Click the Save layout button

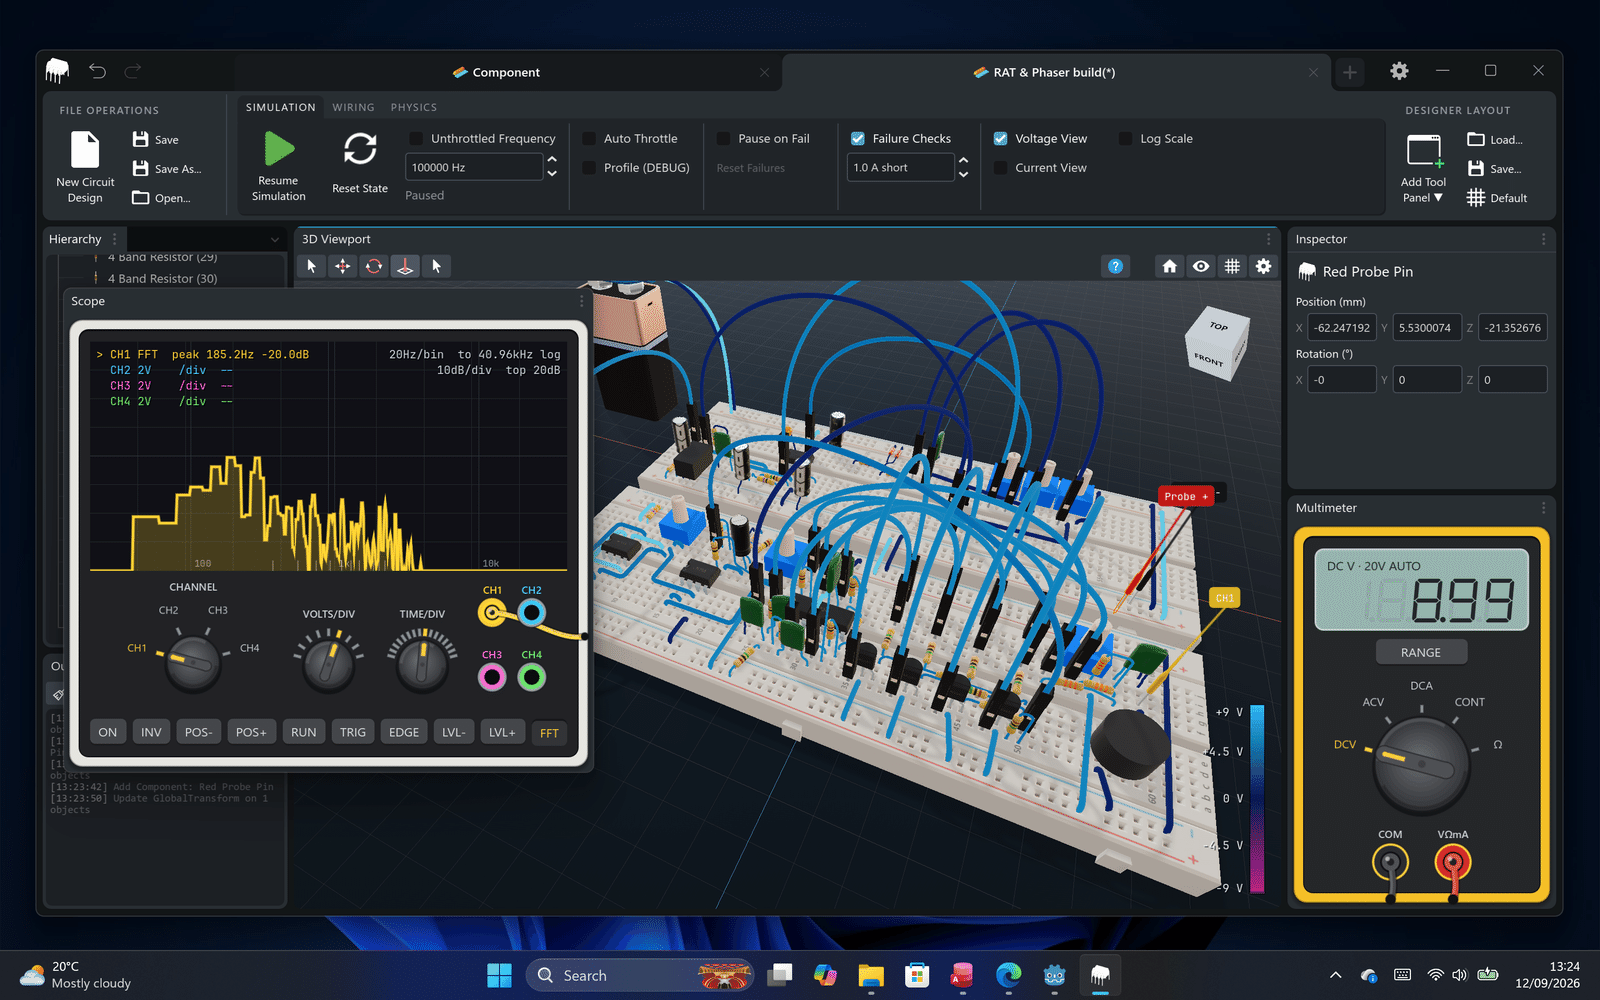(1495, 169)
